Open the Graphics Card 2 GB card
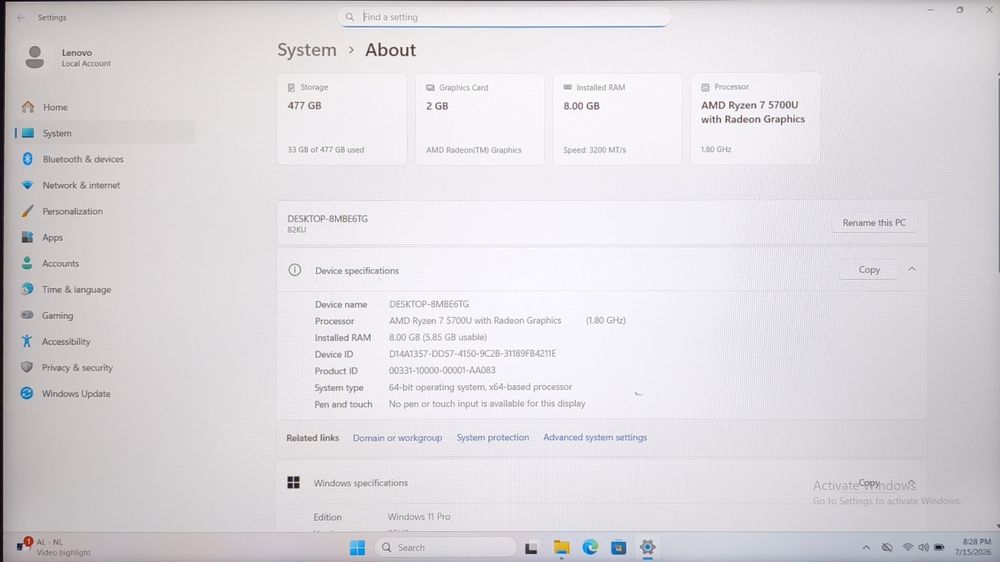This screenshot has height=562, width=1000. [480, 119]
